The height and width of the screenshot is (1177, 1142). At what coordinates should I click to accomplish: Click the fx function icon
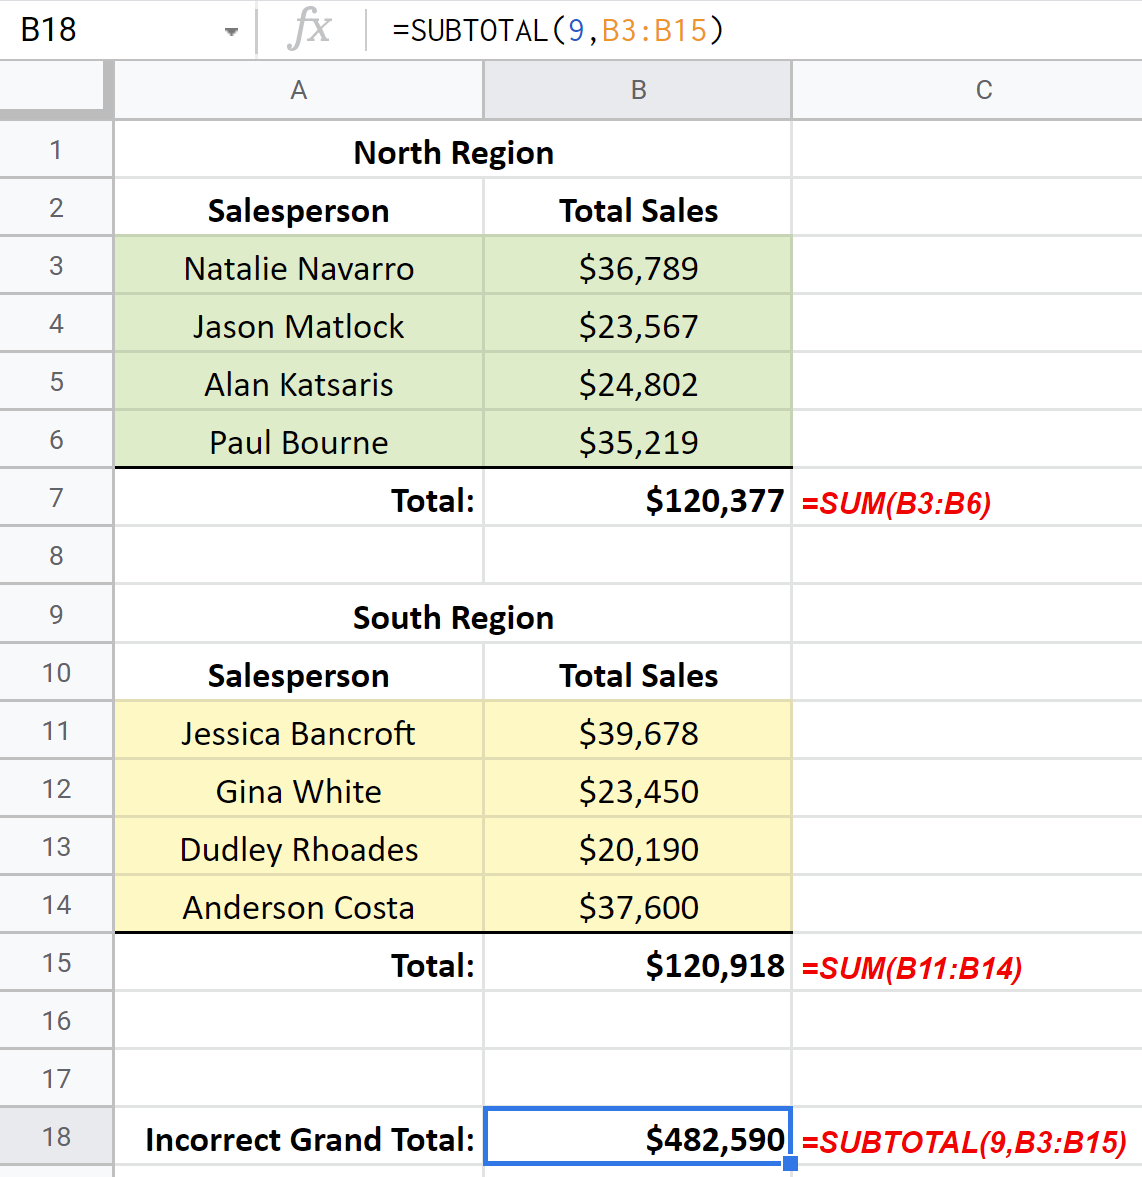pyautogui.click(x=309, y=30)
